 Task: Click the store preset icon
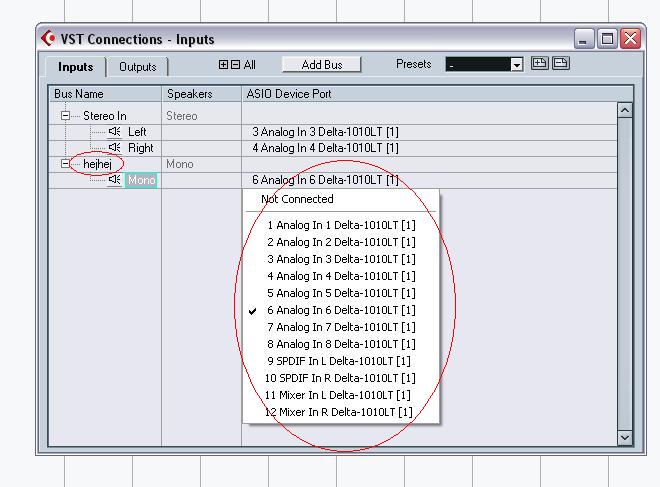point(540,64)
